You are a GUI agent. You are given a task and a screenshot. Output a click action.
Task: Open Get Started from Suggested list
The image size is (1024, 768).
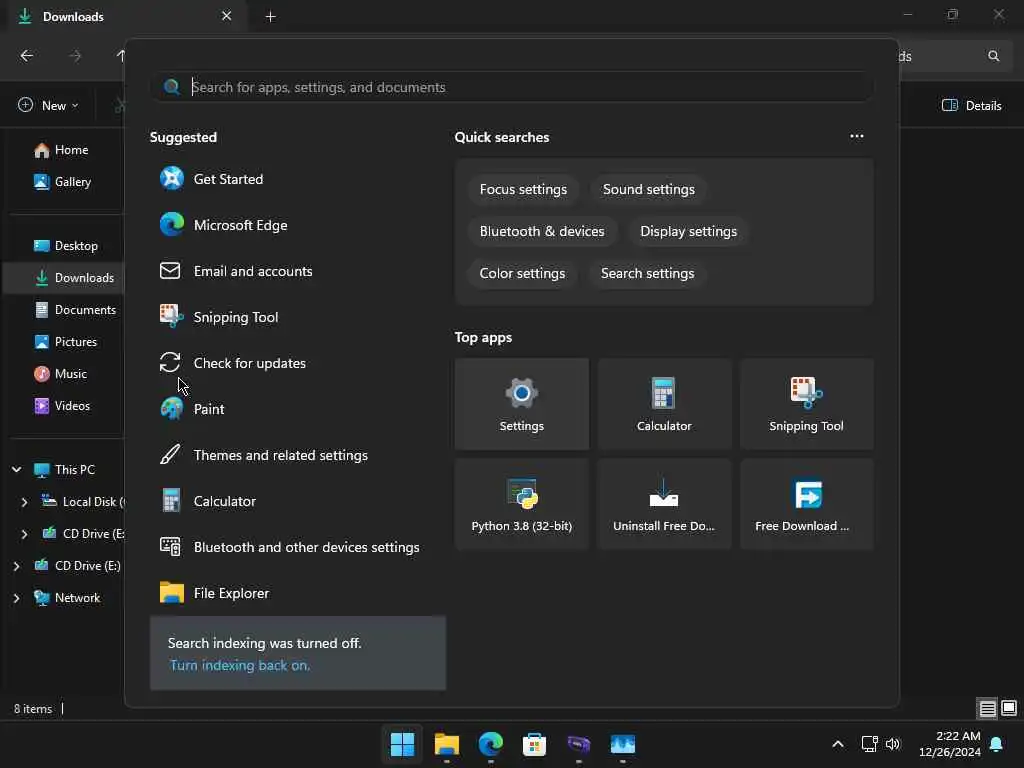pyautogui.click(x=297, y=179)
